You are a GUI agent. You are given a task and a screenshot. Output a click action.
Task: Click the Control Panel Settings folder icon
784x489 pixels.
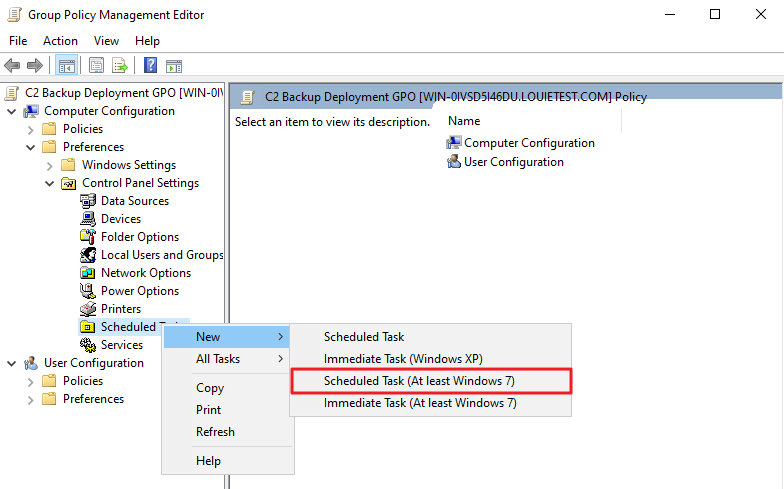tap(68, 183)
